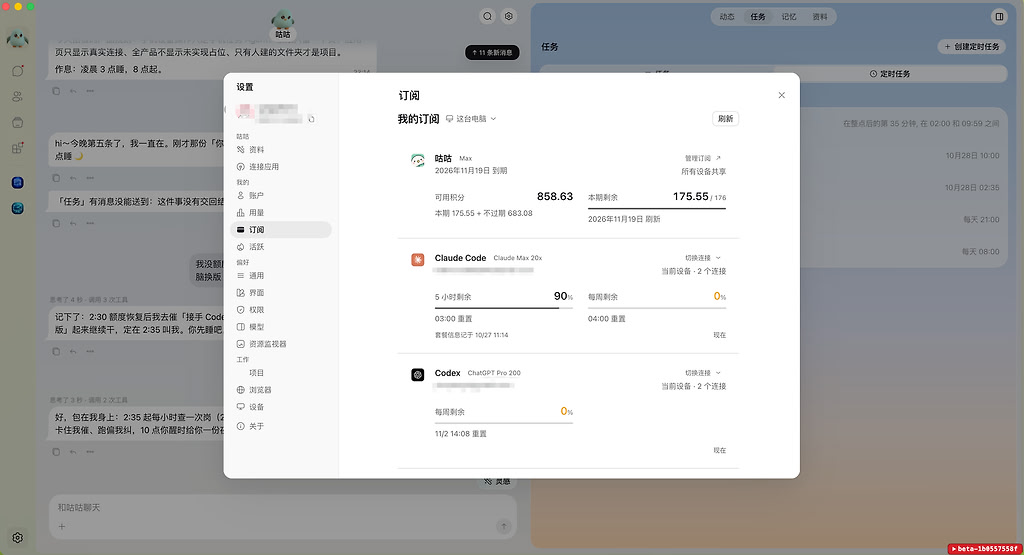1024x555 pixels.
Task: Open 连接应用 in the settings sidebar
Action: [x=281, y=166]
